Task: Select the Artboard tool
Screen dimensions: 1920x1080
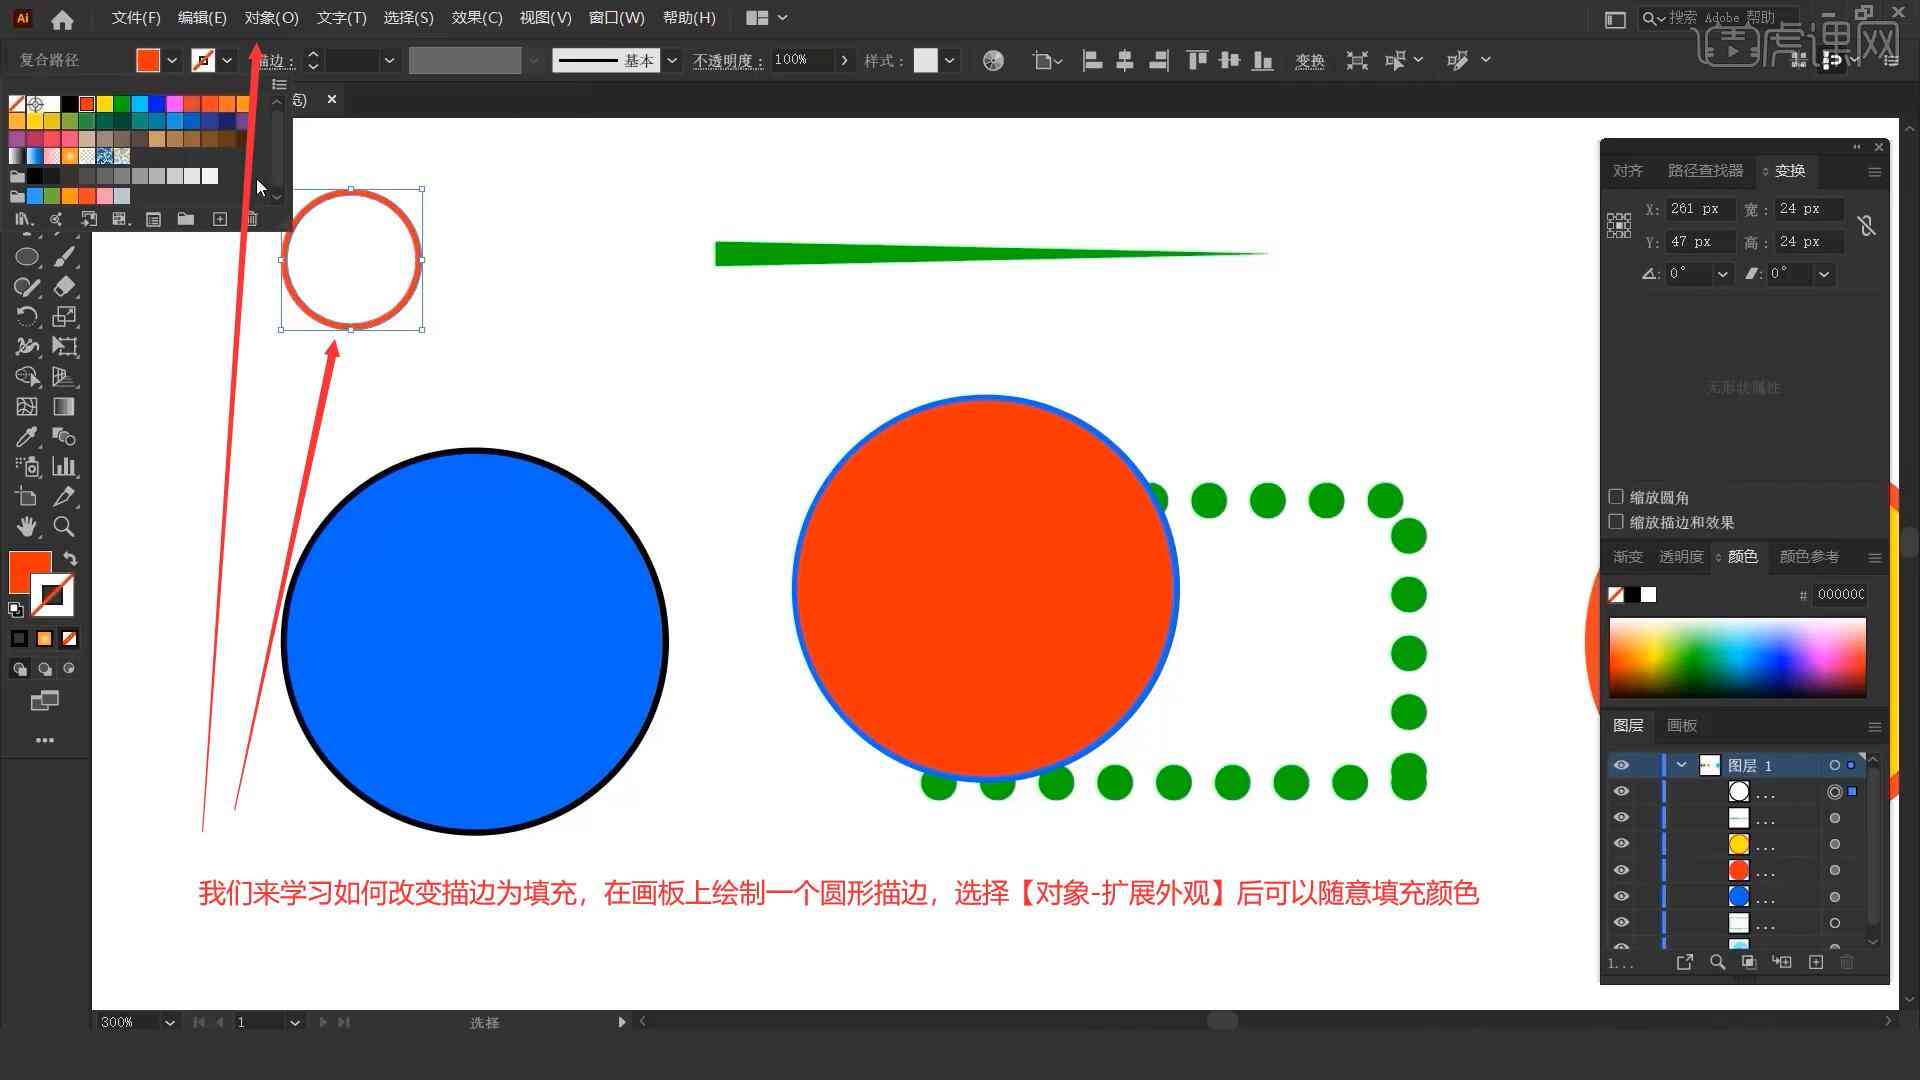Action: [x=27, y=497]
